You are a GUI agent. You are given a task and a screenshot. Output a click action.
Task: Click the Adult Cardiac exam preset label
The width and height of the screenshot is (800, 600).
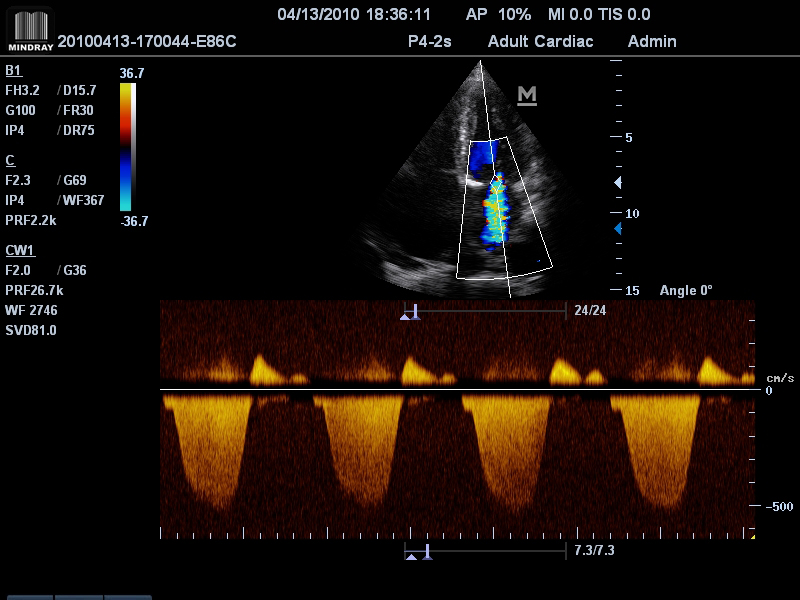pyautogui.click(x=540, y=41)
